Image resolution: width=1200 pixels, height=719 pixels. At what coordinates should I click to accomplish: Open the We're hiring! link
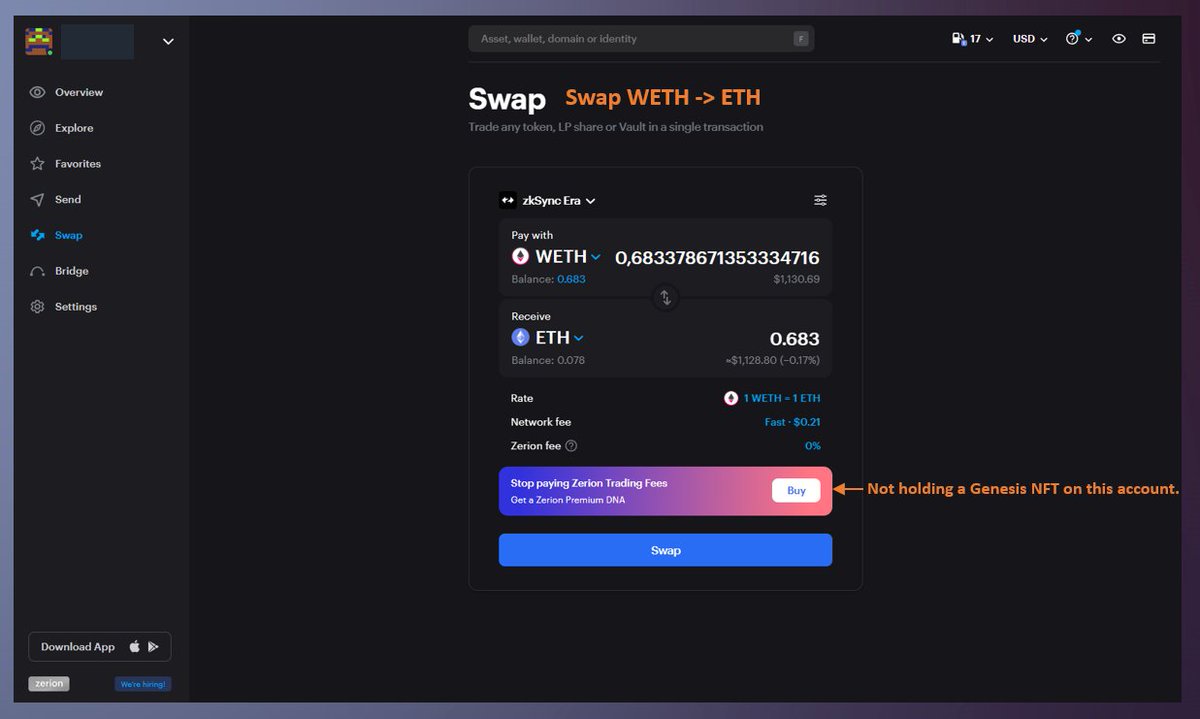pos(143,685)
